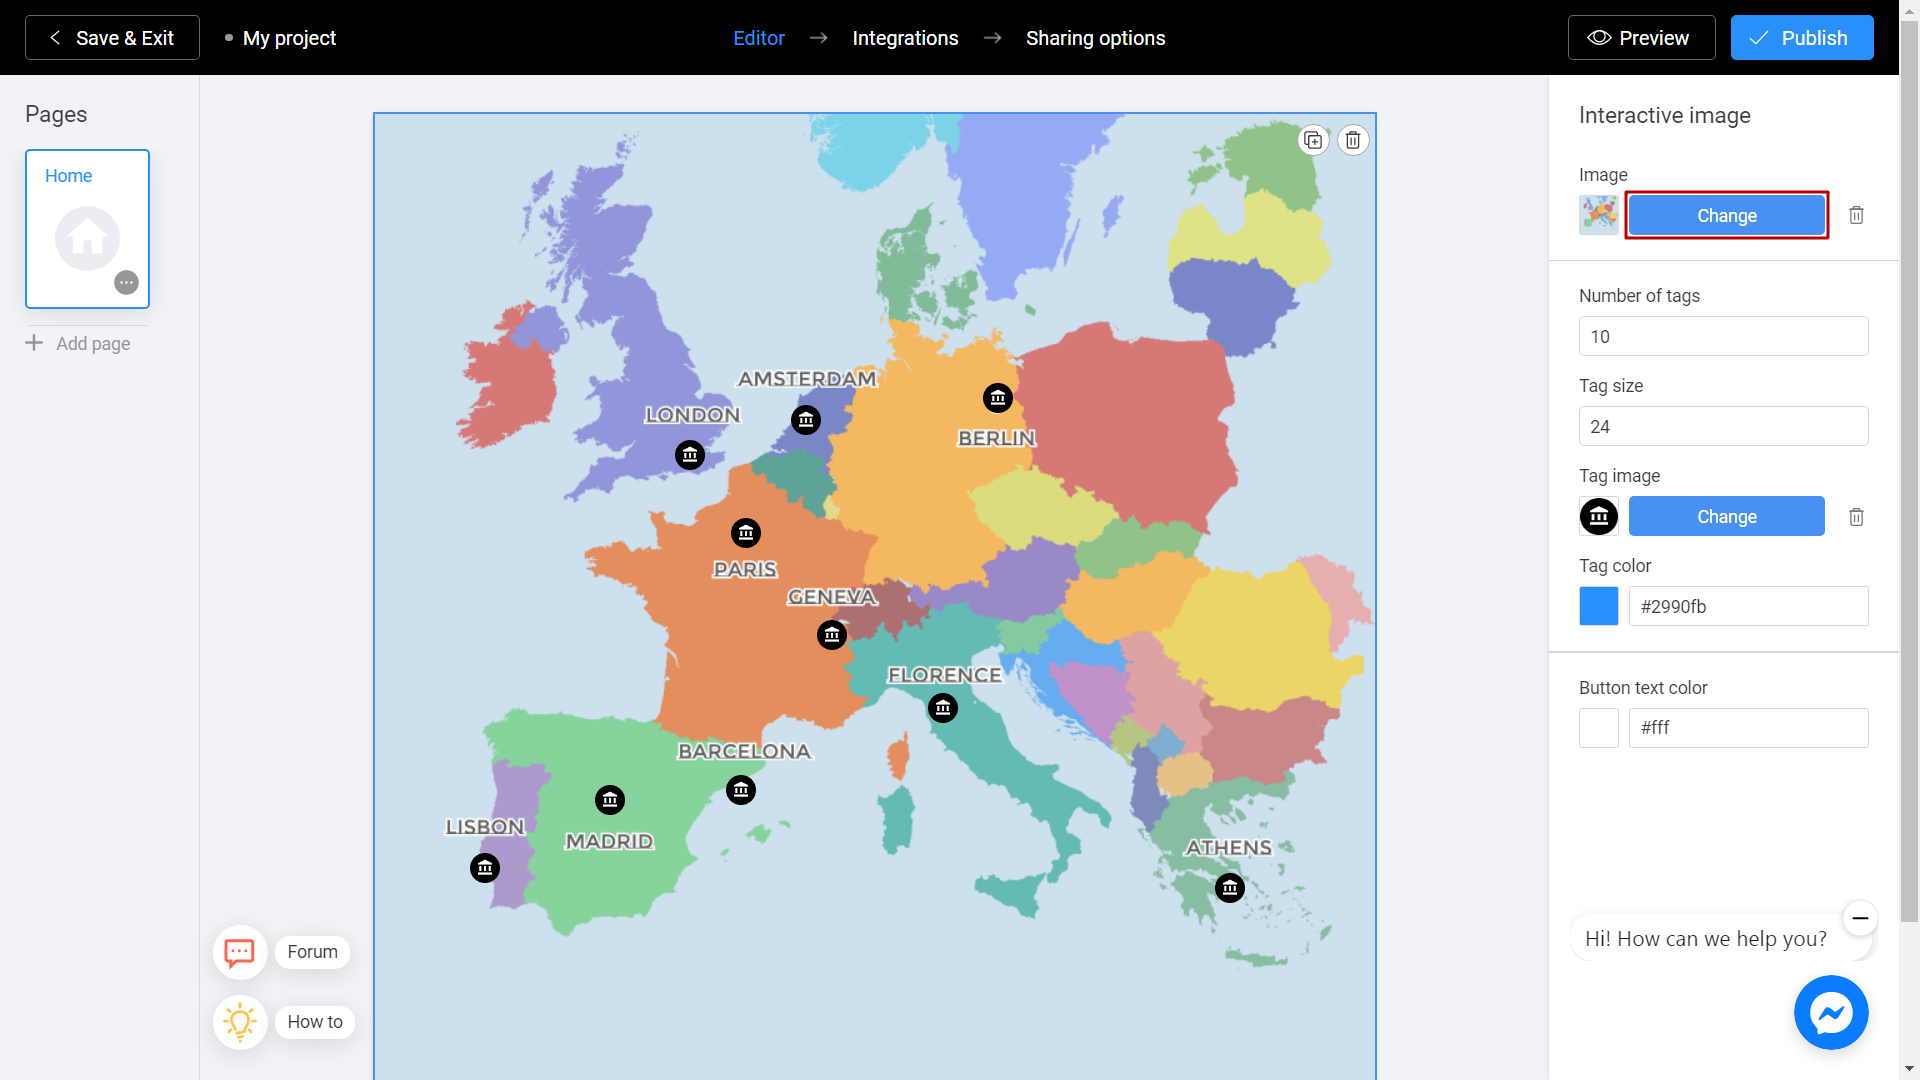
Task: Click the Home page thumbnail
Action: (87, 228)
